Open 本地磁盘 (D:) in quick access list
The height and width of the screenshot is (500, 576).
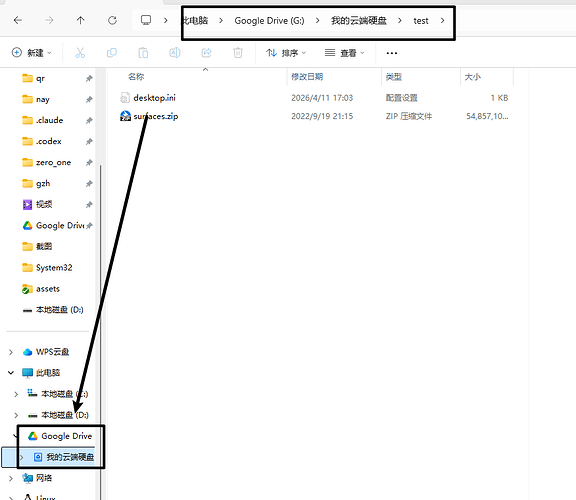click(x=60, y=310)
